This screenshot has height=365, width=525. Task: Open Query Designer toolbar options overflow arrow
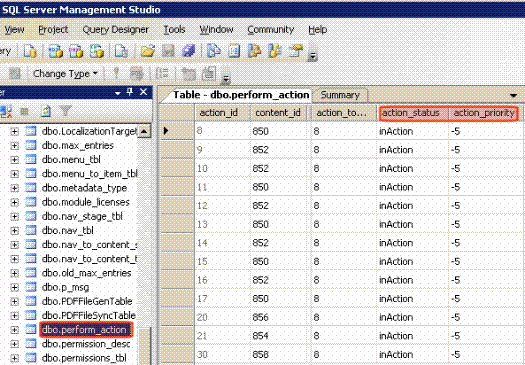click(226, 78)
